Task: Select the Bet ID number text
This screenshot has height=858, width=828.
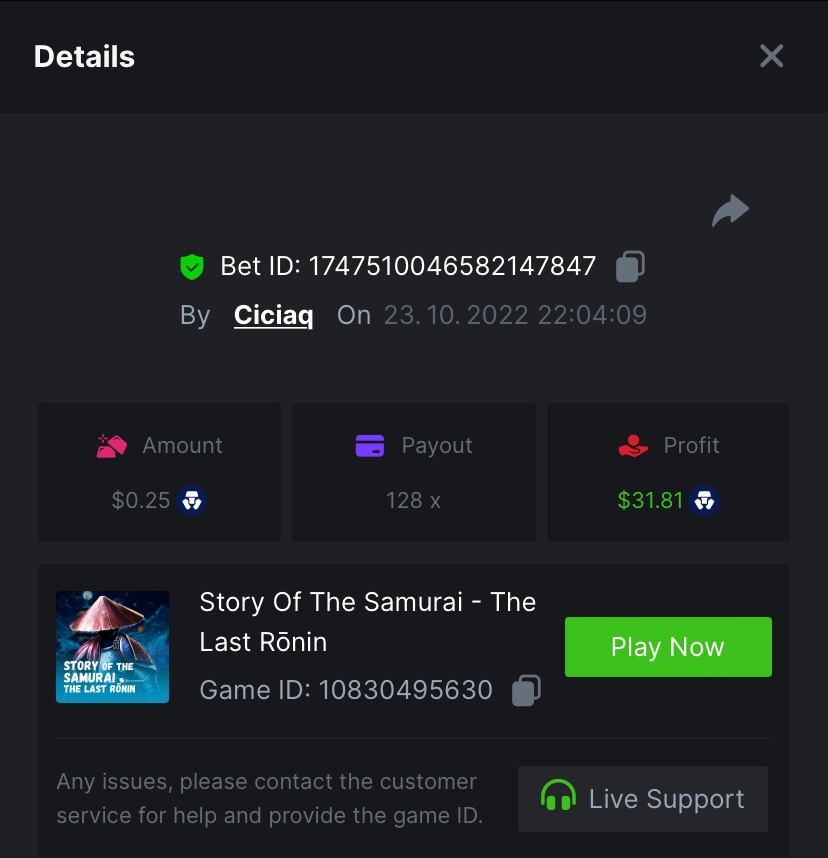Action: click(x=452, y=266)
